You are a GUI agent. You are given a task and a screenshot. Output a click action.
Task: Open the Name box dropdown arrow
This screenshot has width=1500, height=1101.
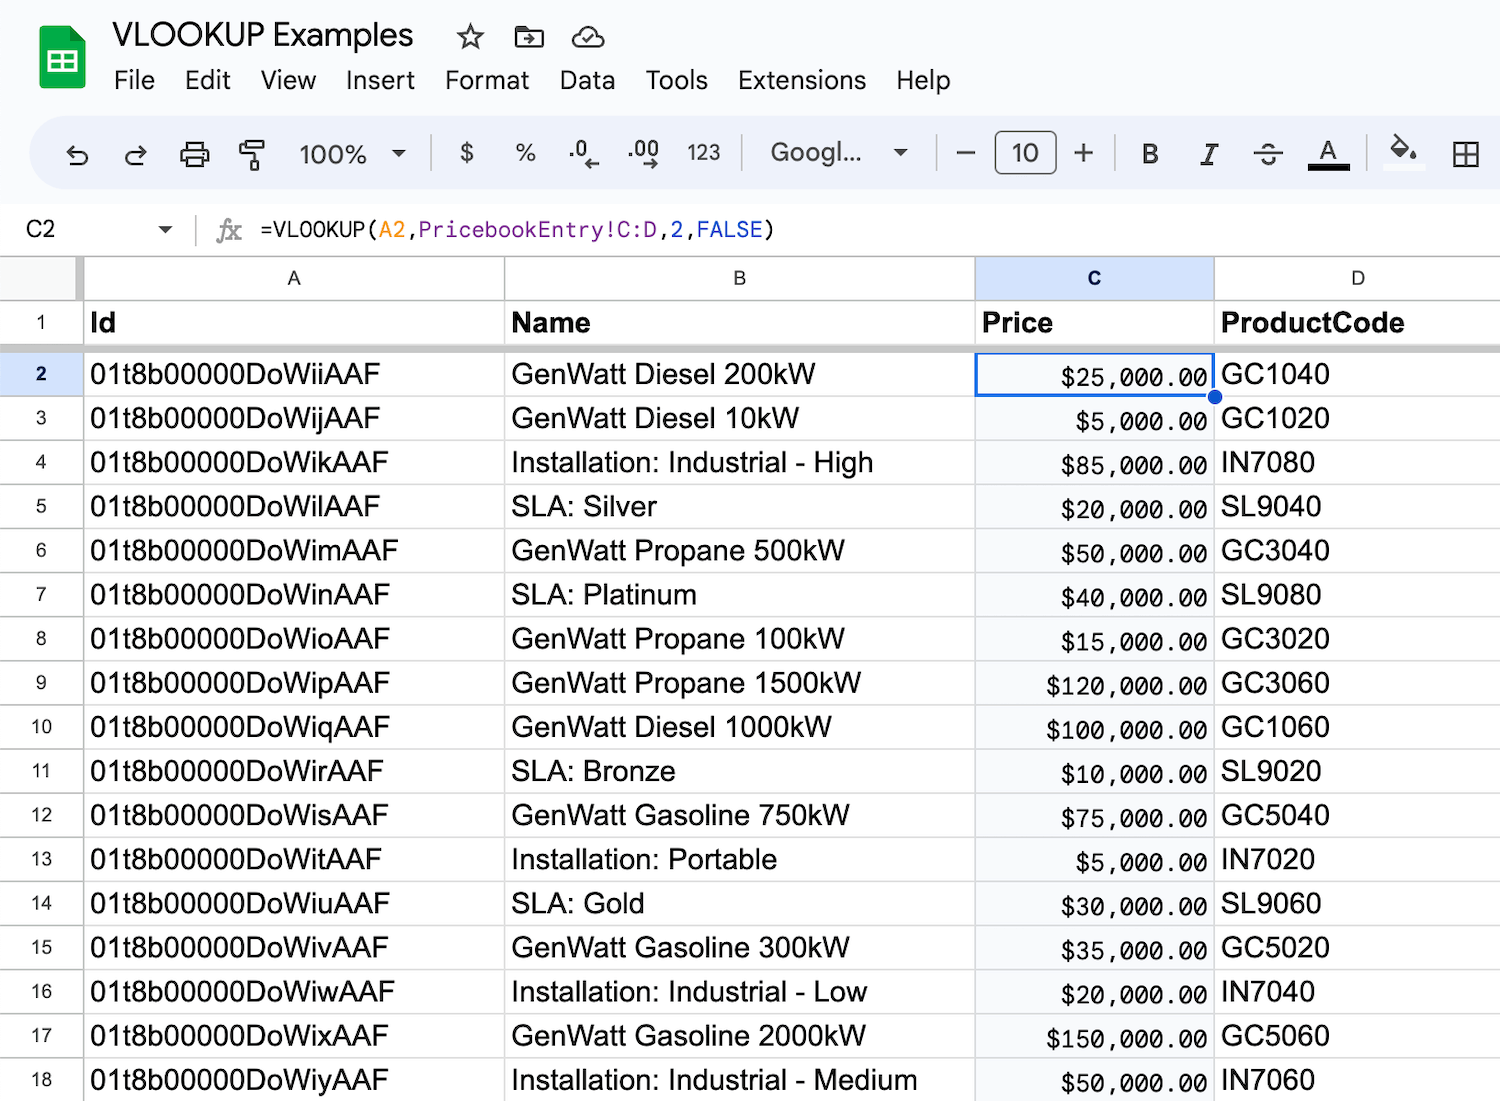pyautogui.click(x=165, y=230)
